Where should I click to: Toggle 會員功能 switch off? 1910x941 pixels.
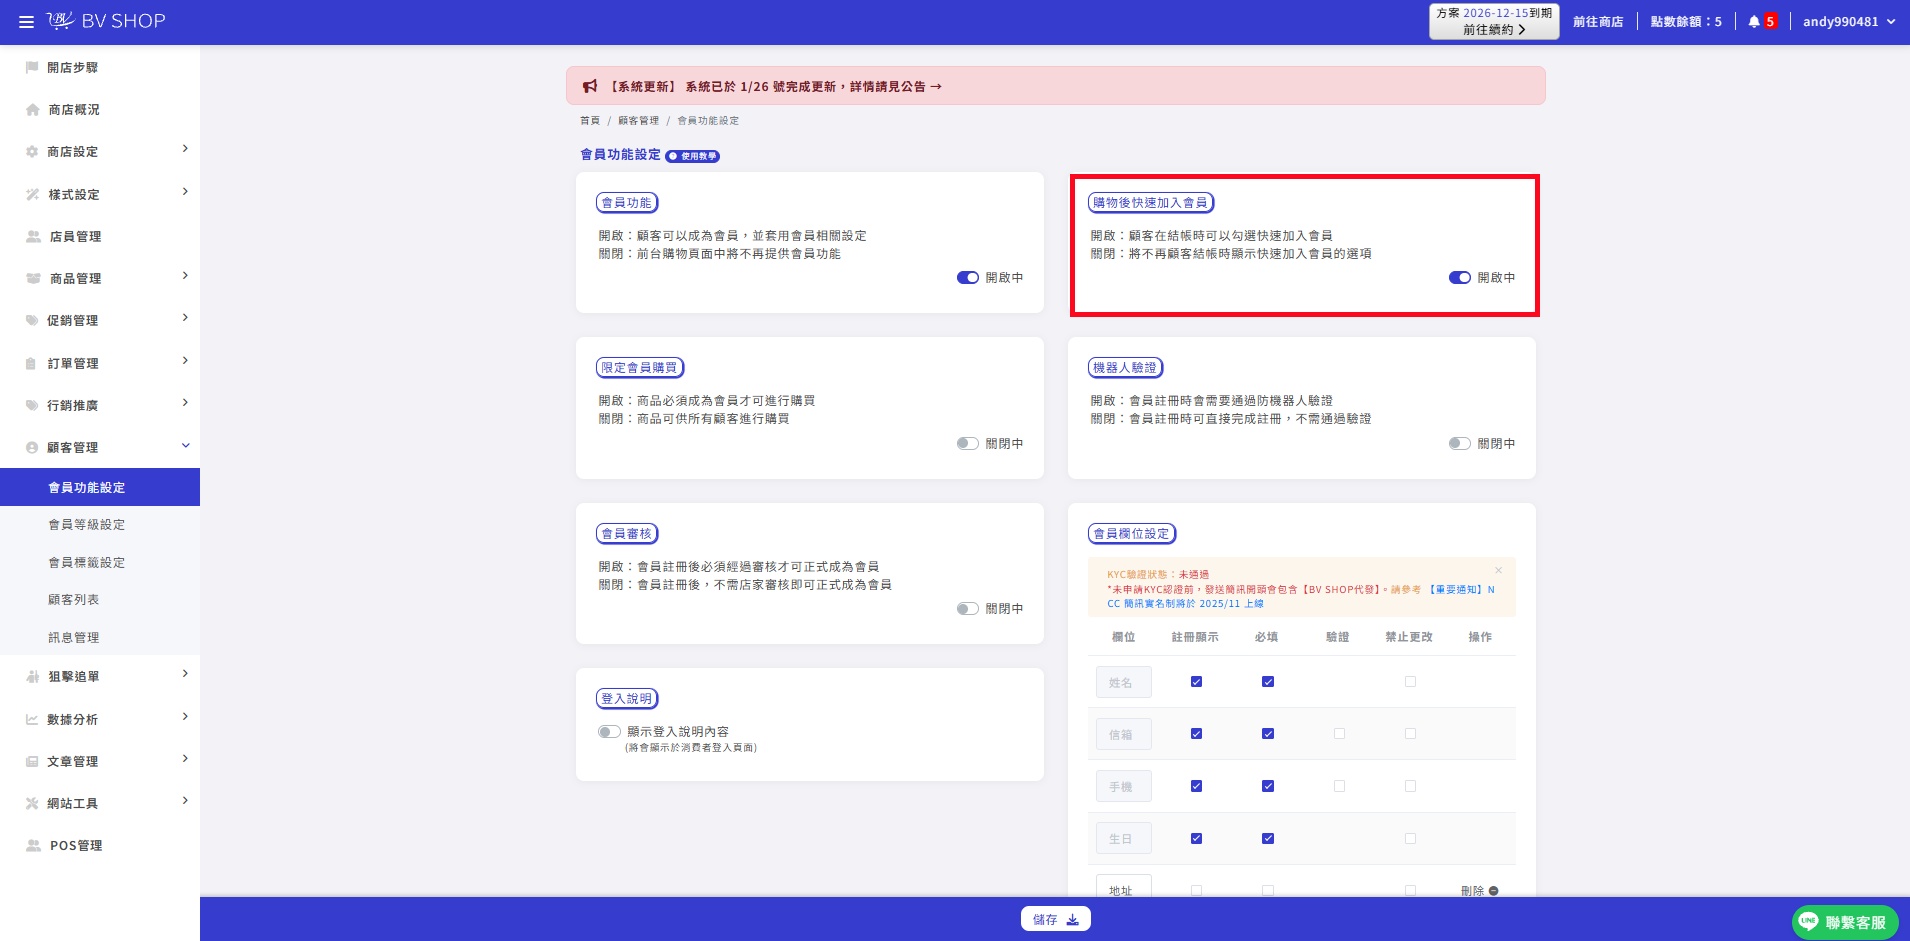pos(967,278)
